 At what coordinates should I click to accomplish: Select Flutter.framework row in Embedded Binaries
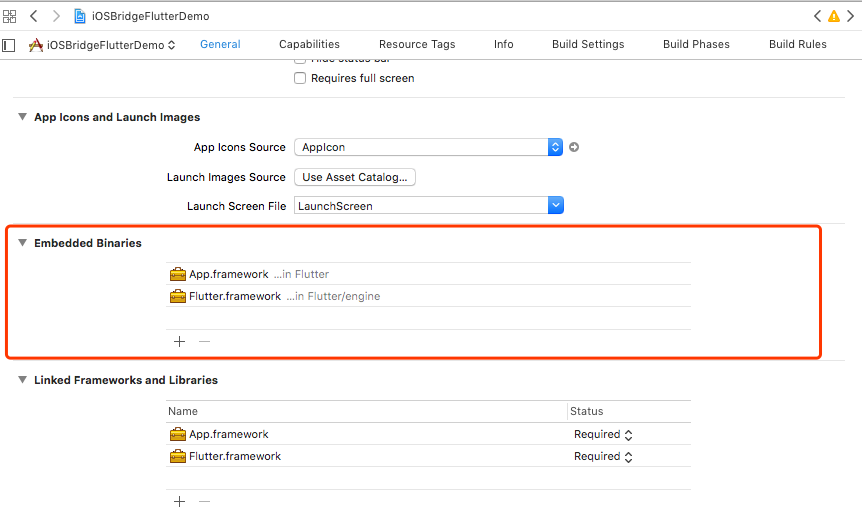(428, 296)
